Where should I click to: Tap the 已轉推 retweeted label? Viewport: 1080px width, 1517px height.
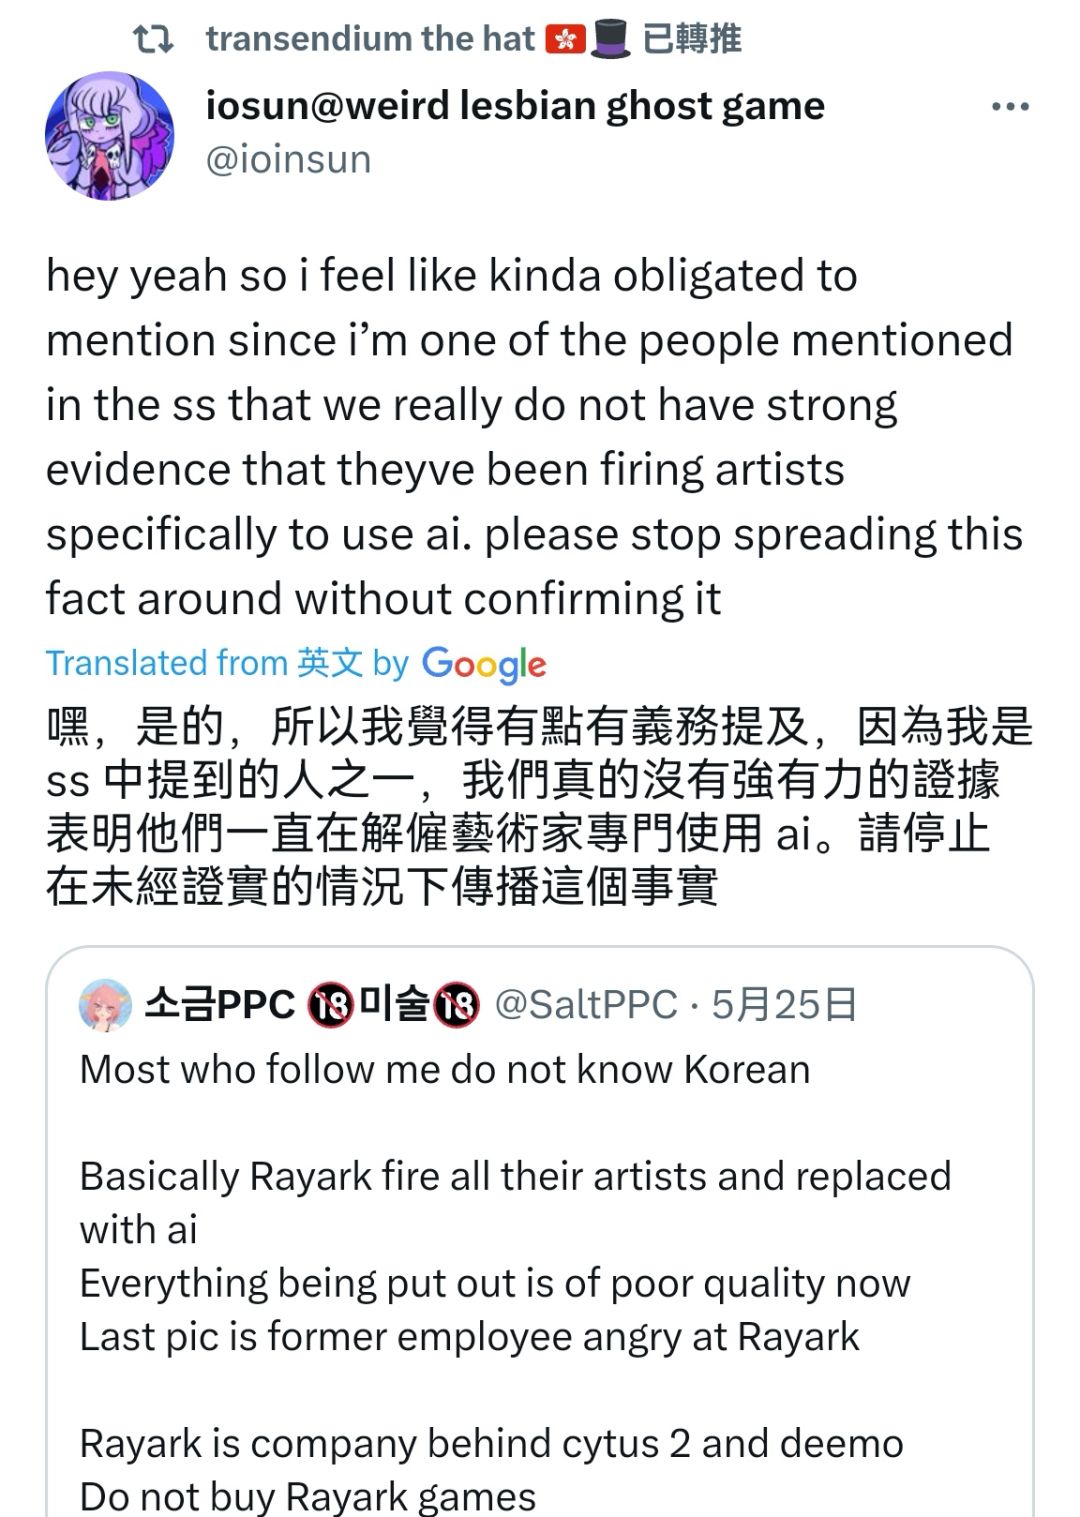point(691,39)
